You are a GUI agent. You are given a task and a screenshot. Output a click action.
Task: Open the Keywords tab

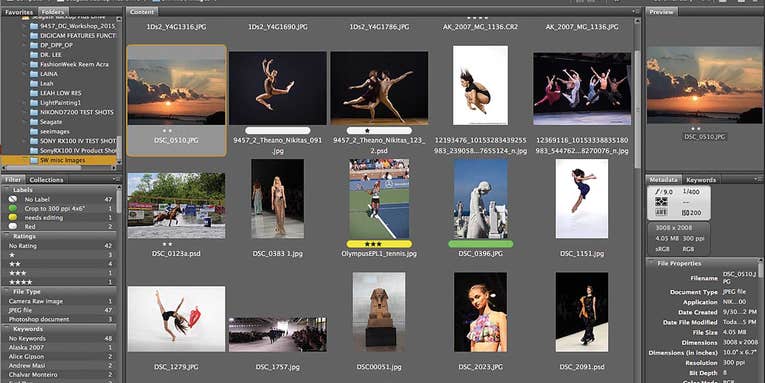click(701, 180)
